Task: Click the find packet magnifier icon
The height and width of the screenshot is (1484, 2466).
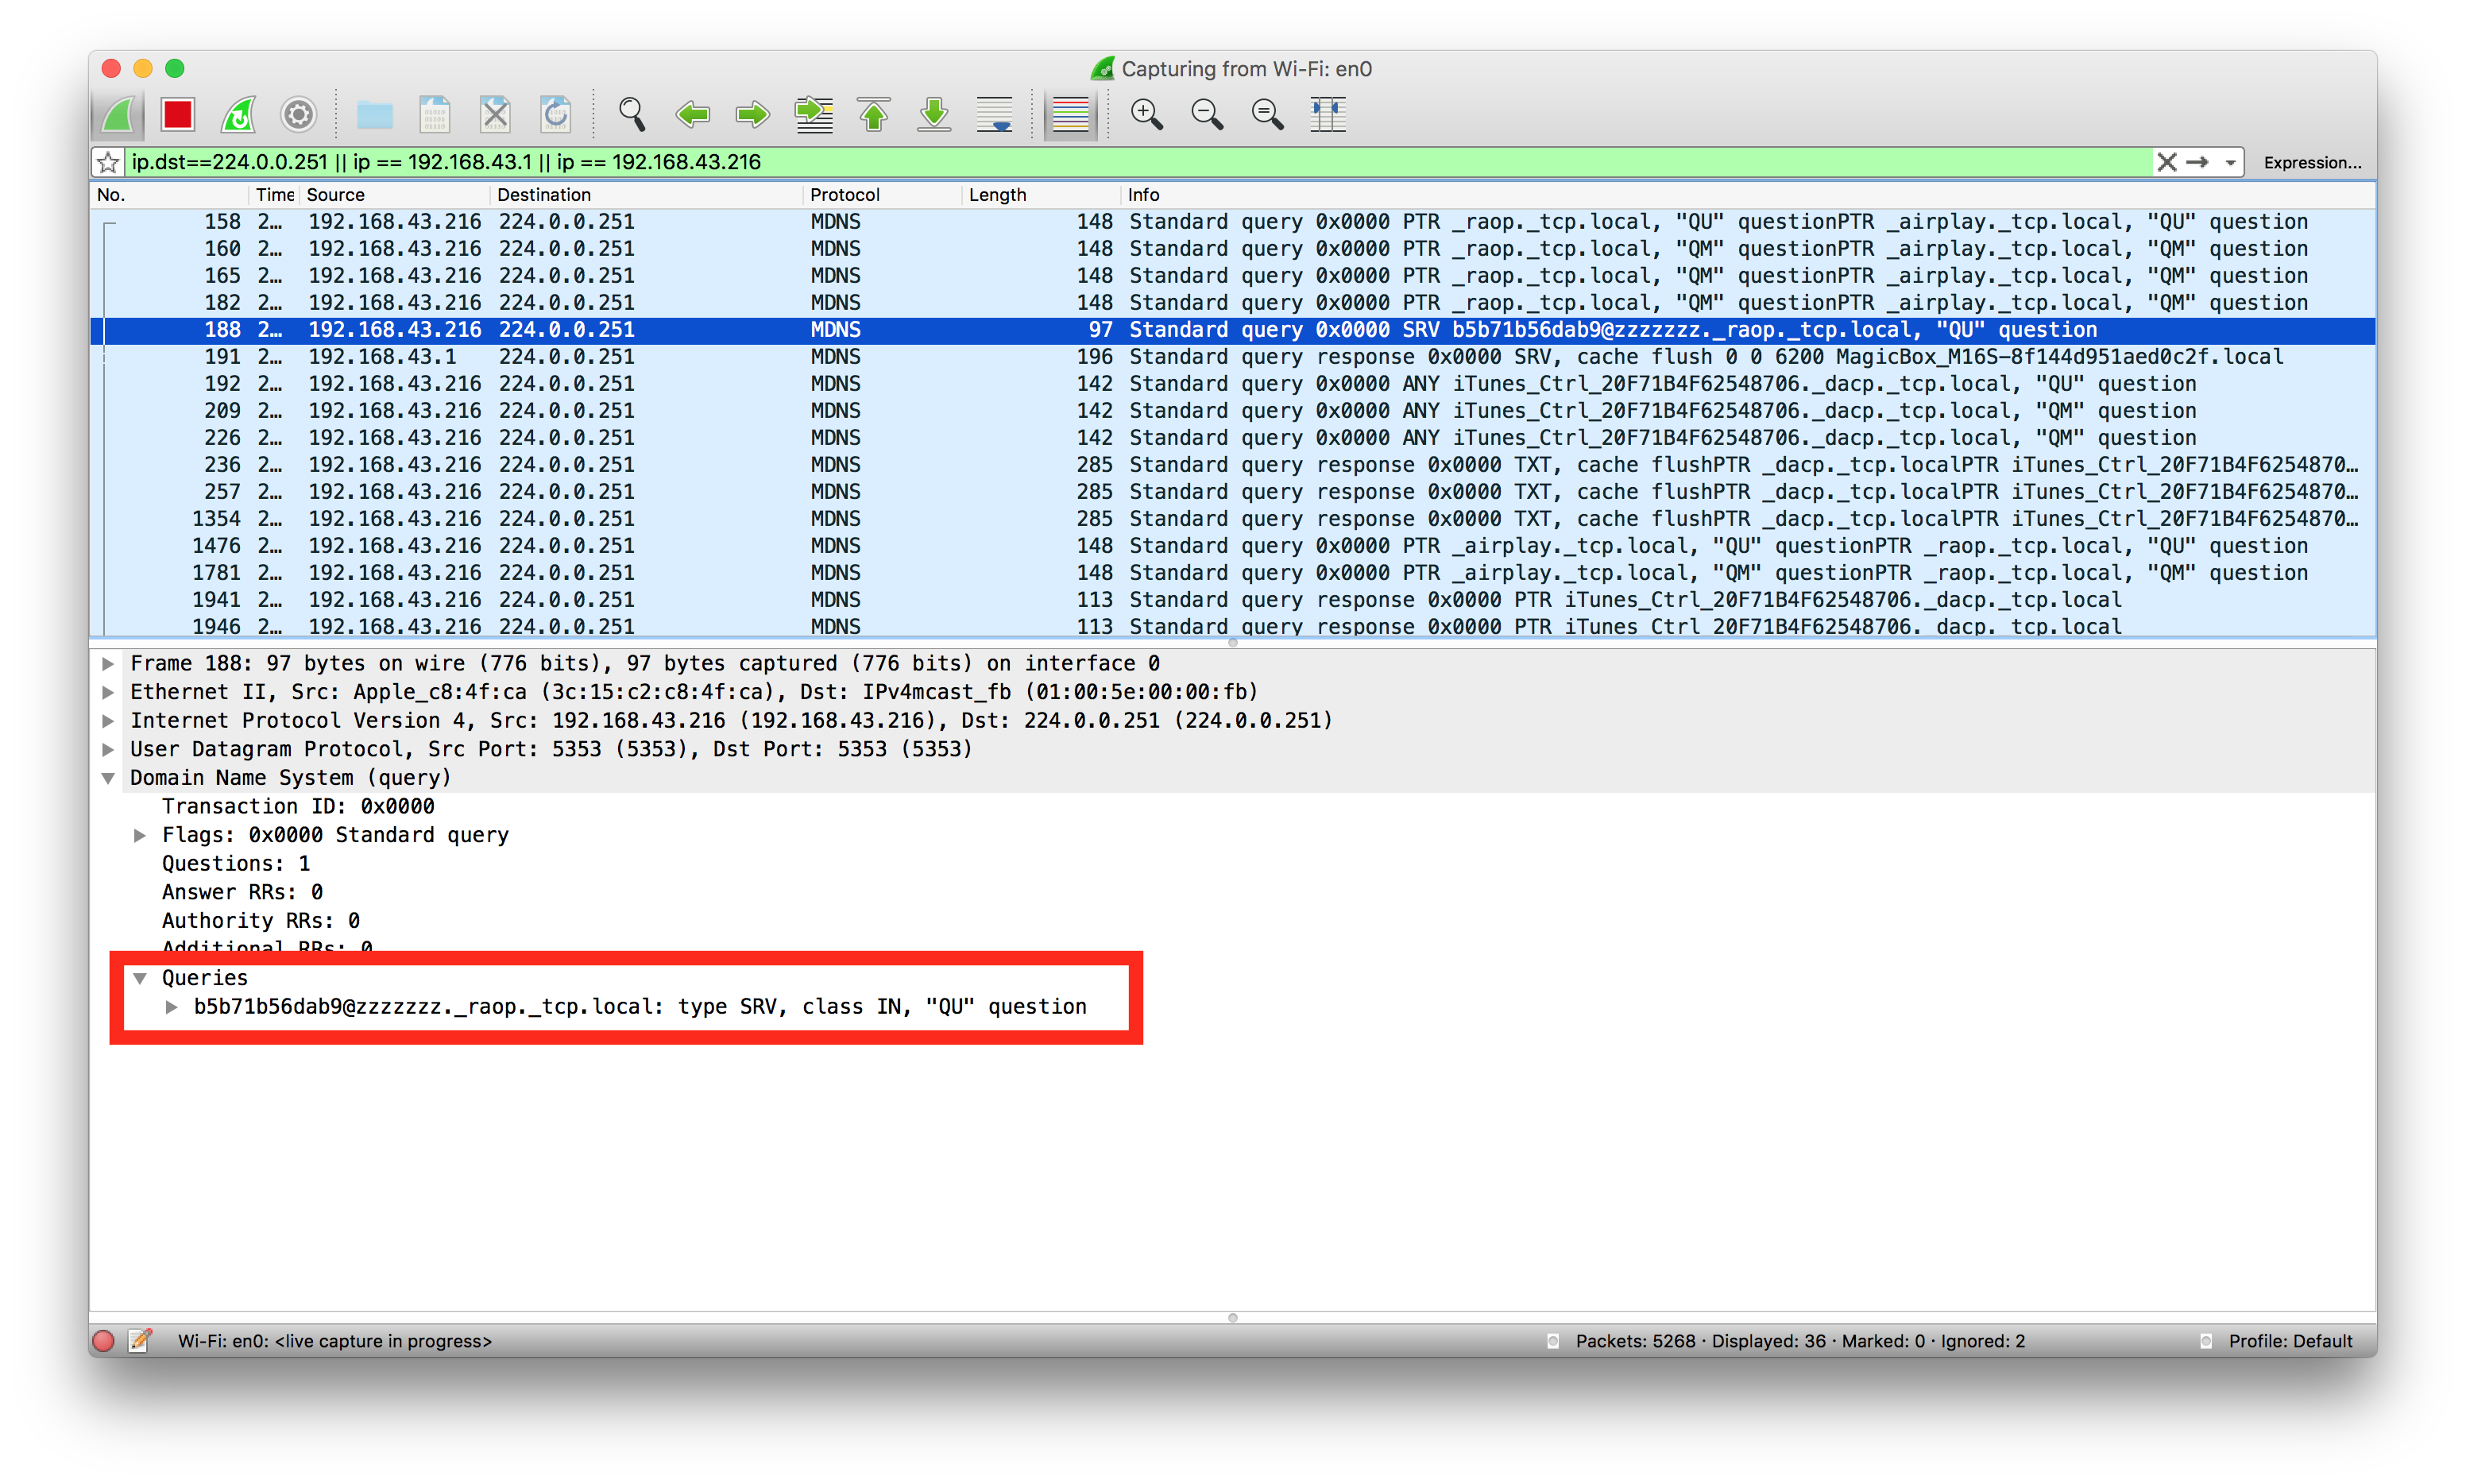Action: [631, 114]
